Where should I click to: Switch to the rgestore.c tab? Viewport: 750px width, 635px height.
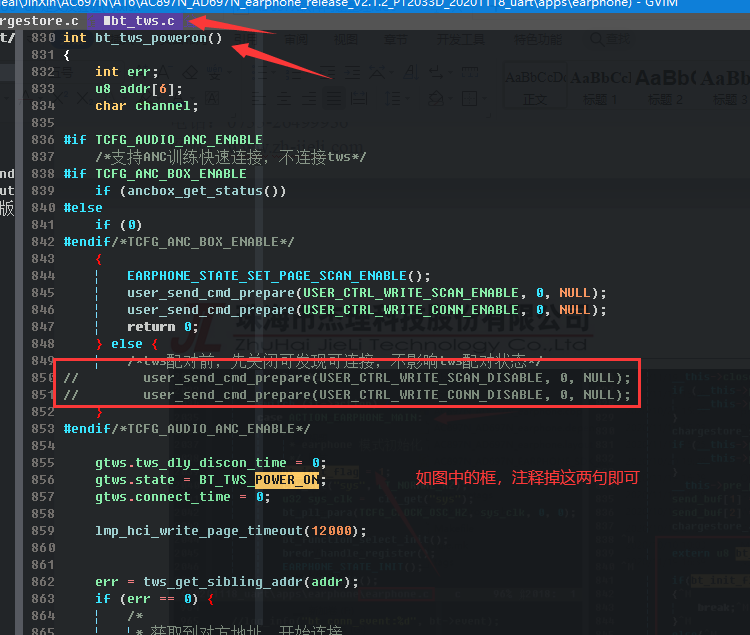point(39,21)
